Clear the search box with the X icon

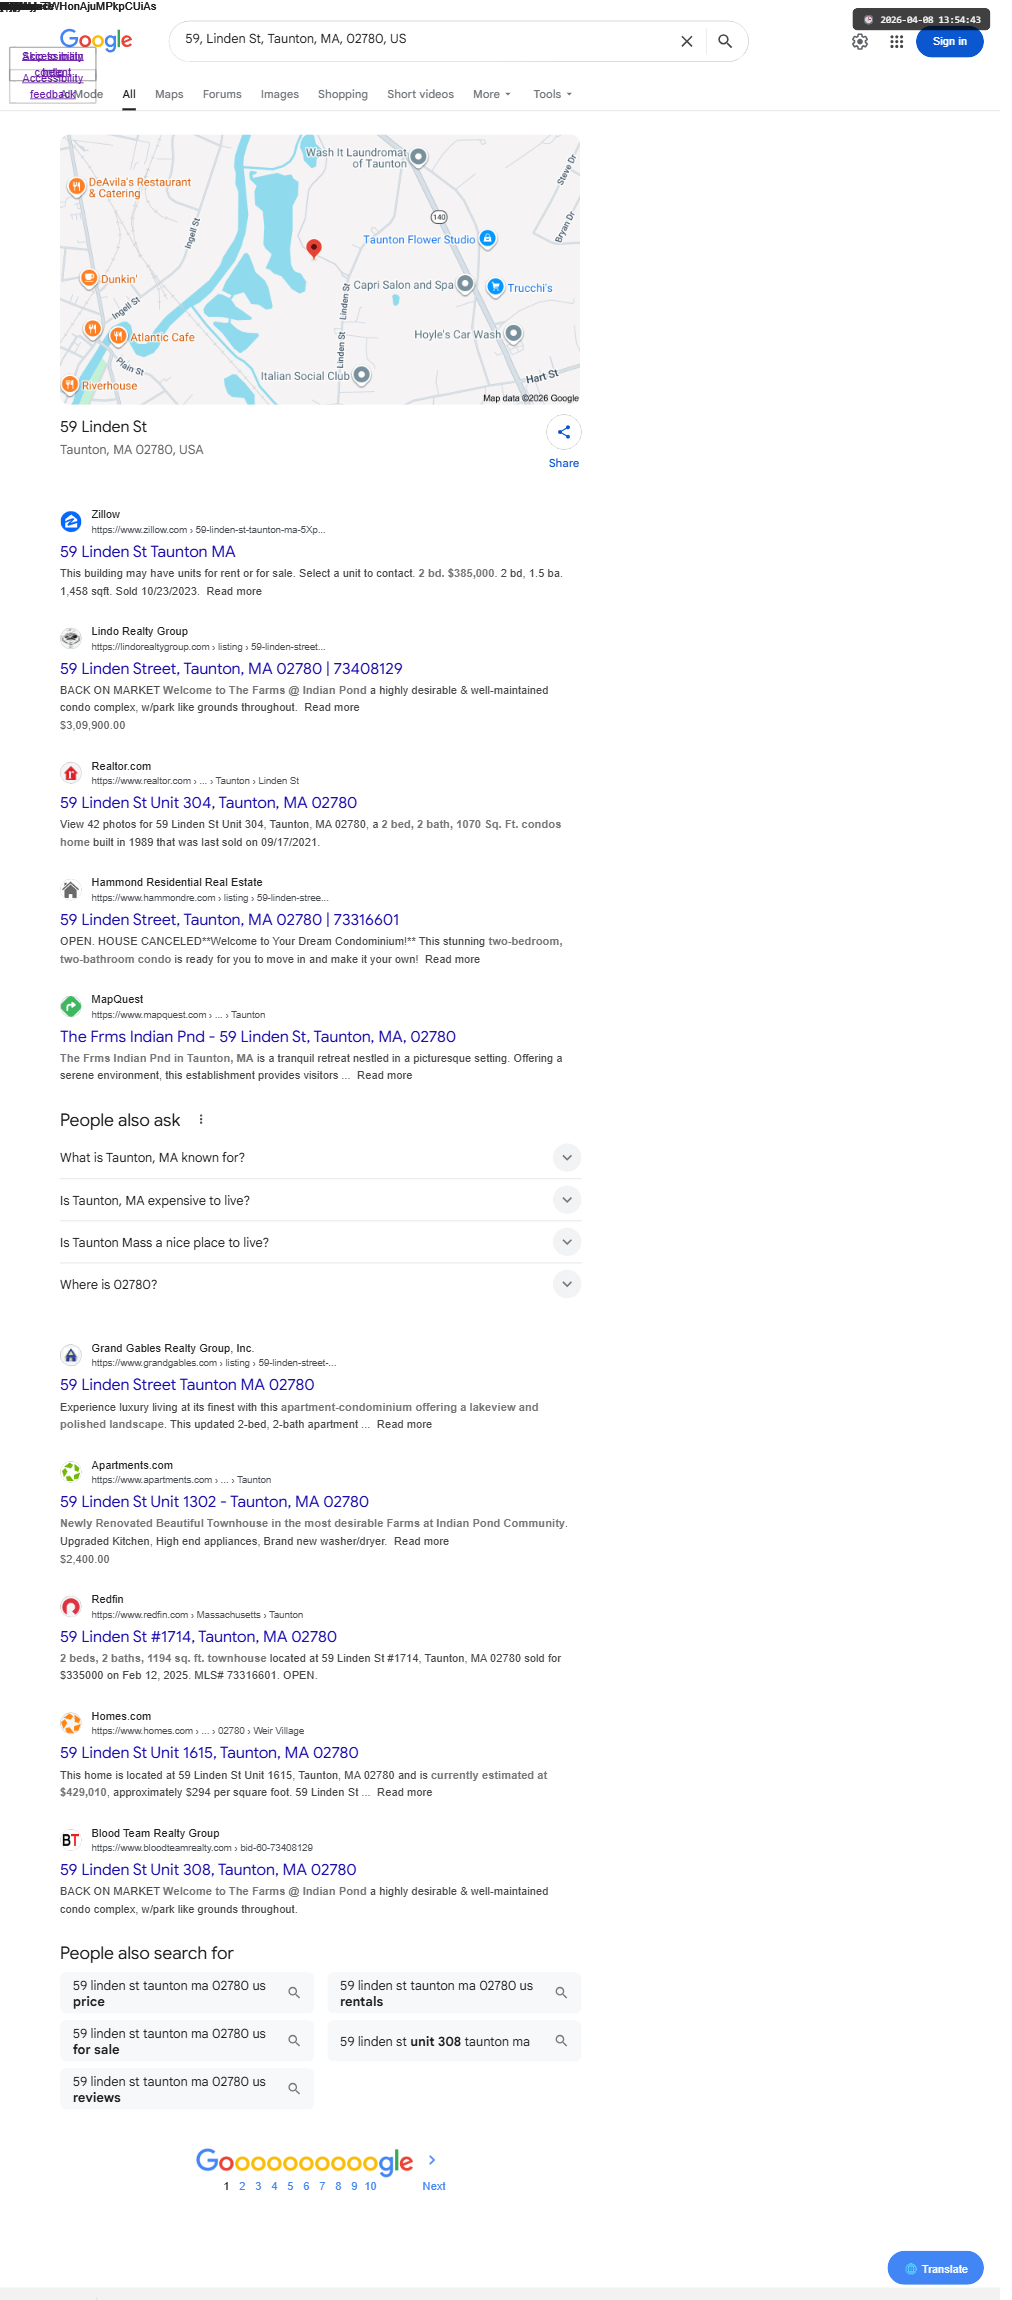687,41
